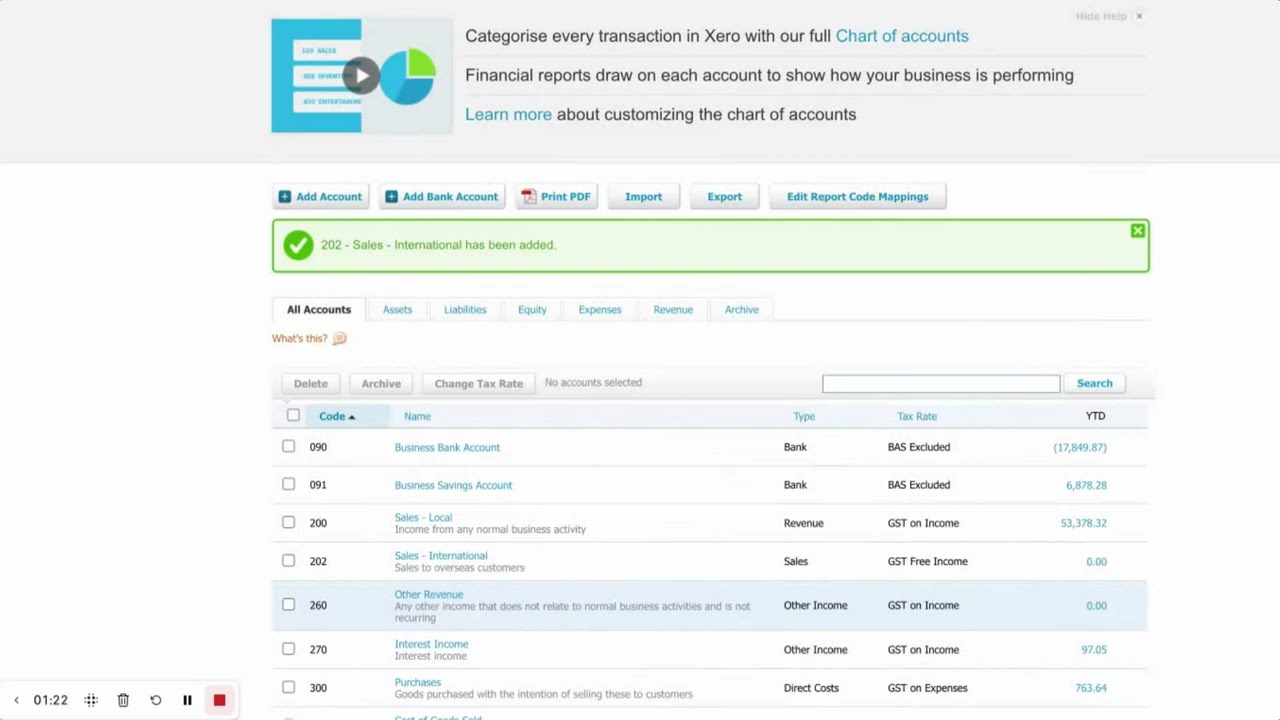Click the speech bubble help icon
Viewport: 1280px width, 720px height.
pyautogui.click(x=339, y=339)
